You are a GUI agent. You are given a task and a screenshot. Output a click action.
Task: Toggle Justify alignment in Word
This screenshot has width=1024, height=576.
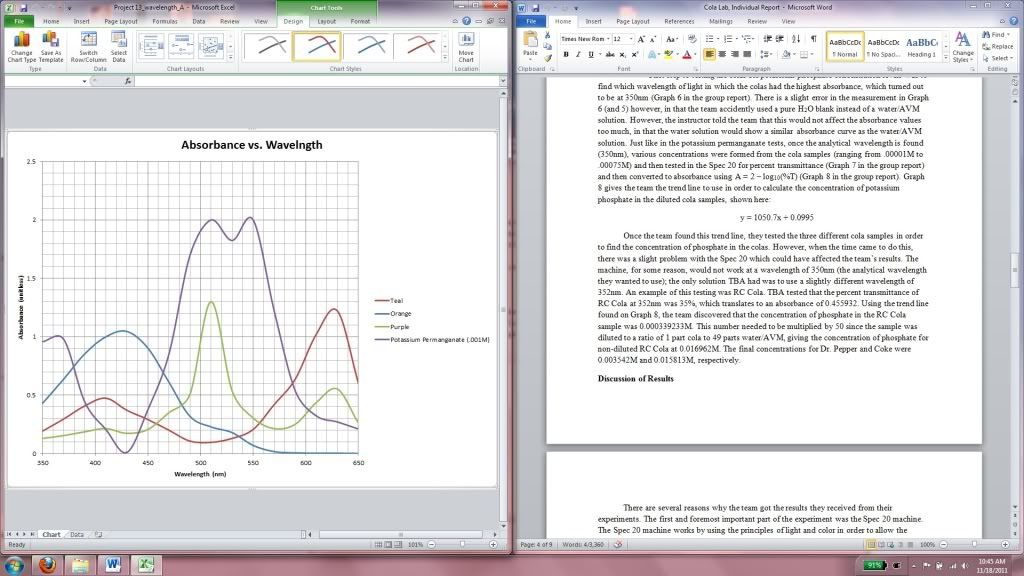[x=747, y=54]
